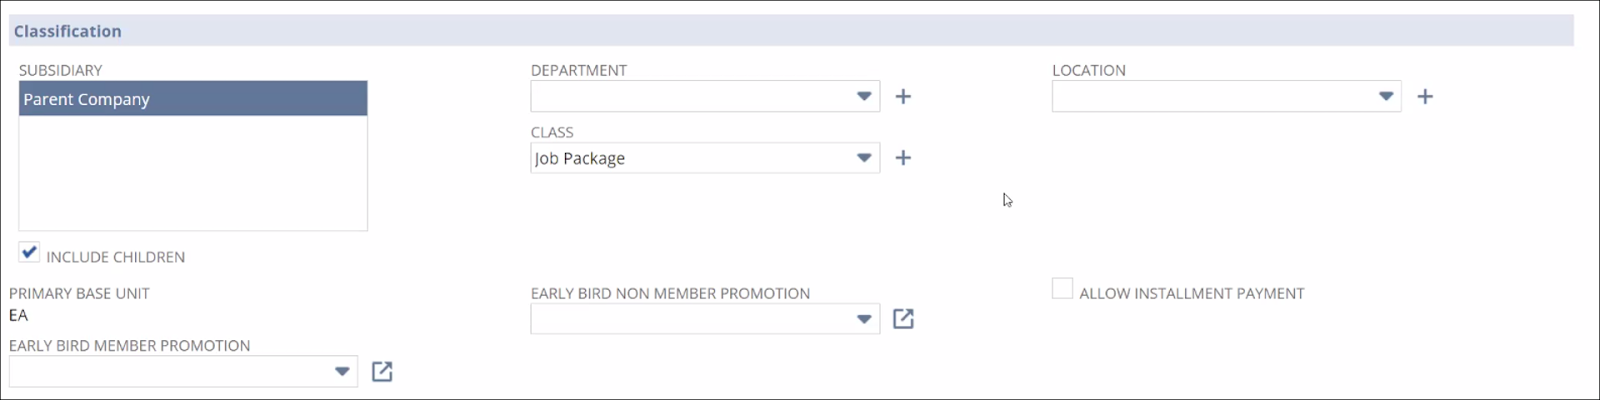1600x400 pixels.
Task: Expand the Location dropdown arrow
Action: (x=1386, y=97)
